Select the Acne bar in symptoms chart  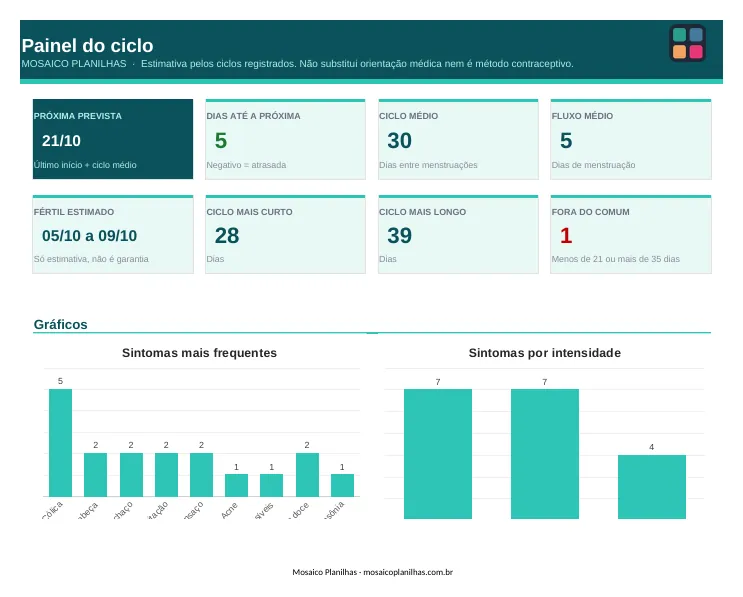(x=236, y=485)
